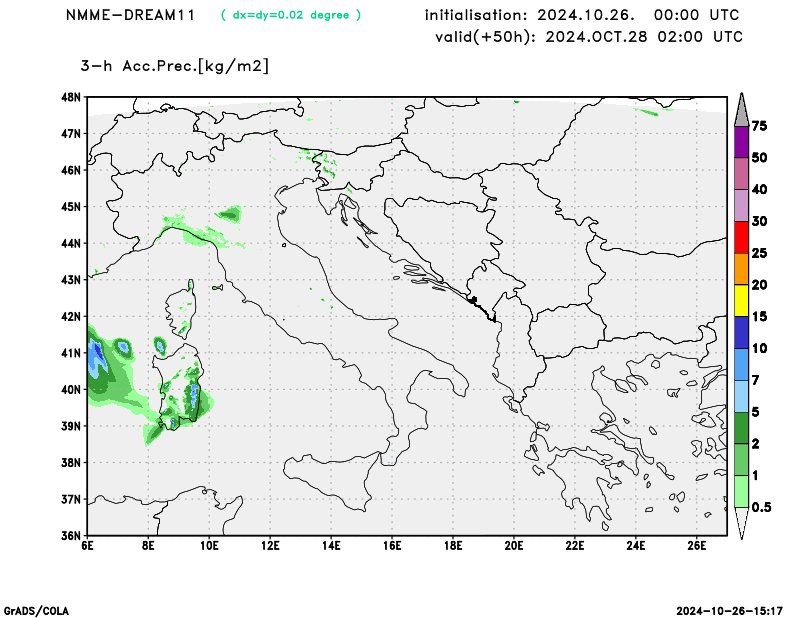Image resolution: width=800 pixels, height=618 pixels.
Task: Click the 45N latitude axis label
Action: tap(71, 207)
